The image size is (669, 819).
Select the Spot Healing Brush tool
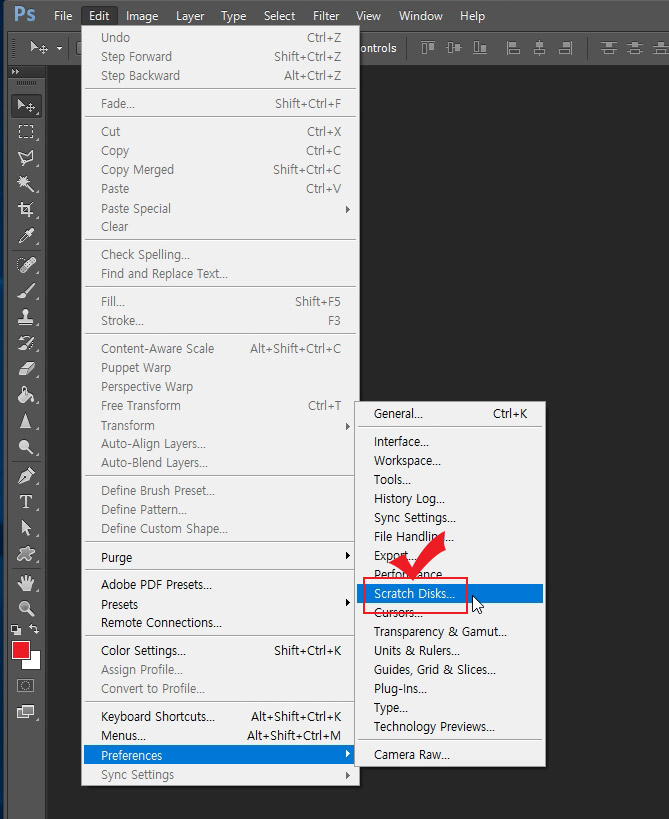point(26,265)
